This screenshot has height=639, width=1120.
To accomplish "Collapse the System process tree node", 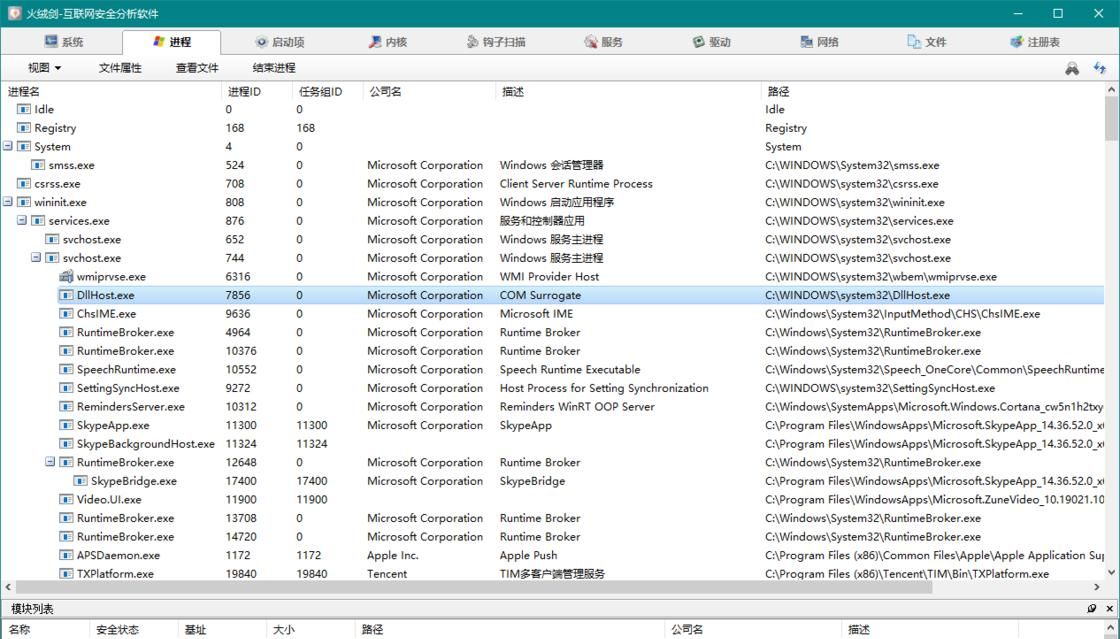I will (x=8, y=146).
